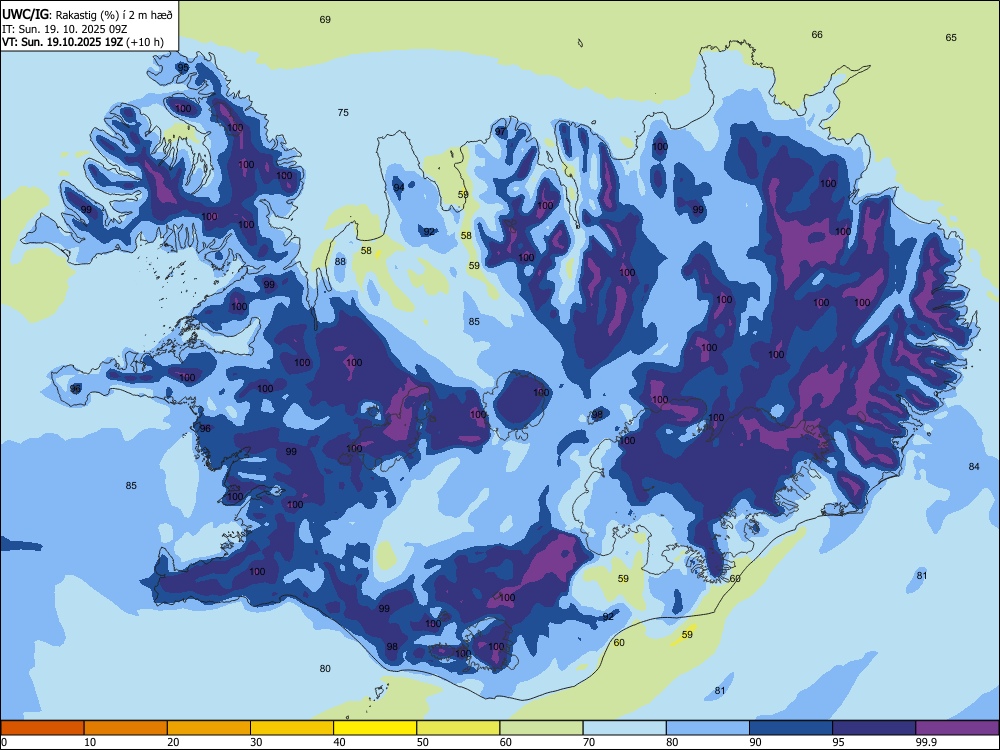Click the humidity value 80 off south coast
The image size is (1000, 750).
pos(325,668)
